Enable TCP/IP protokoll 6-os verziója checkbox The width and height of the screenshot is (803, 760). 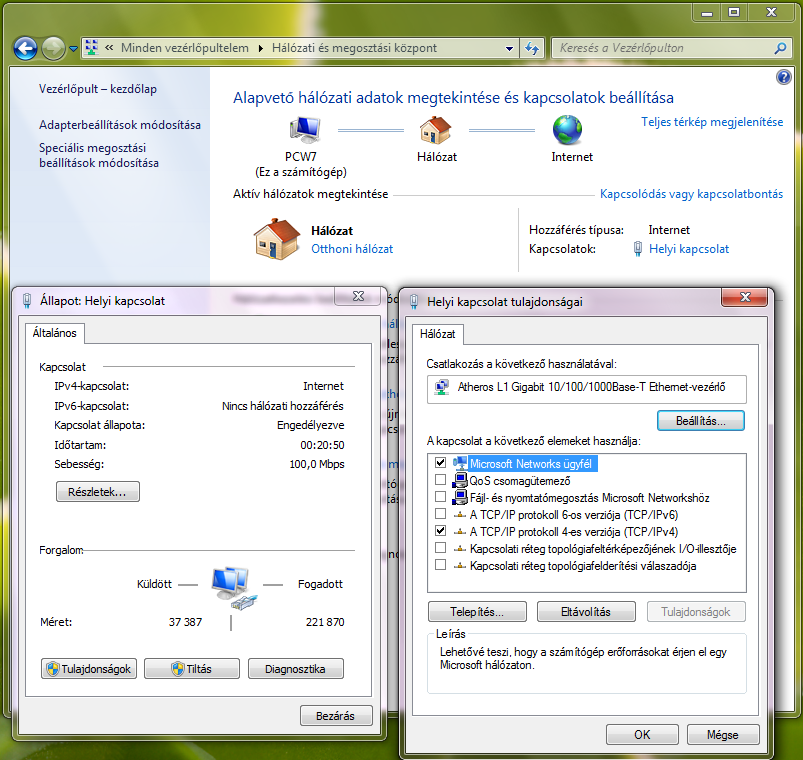441,514
